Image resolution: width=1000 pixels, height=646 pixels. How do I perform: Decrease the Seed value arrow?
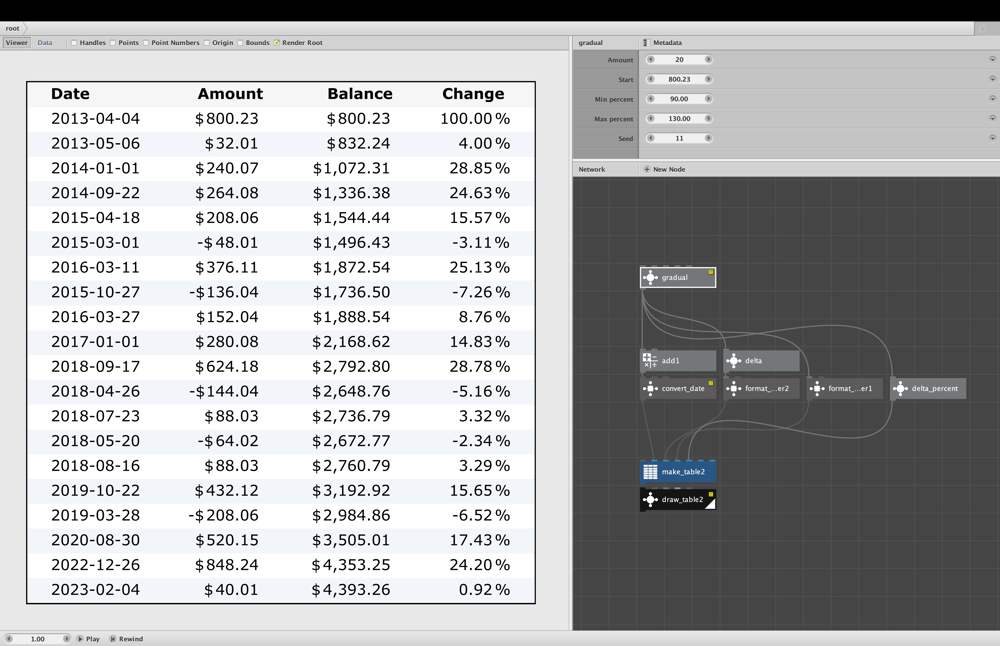[x=651, y=138]
